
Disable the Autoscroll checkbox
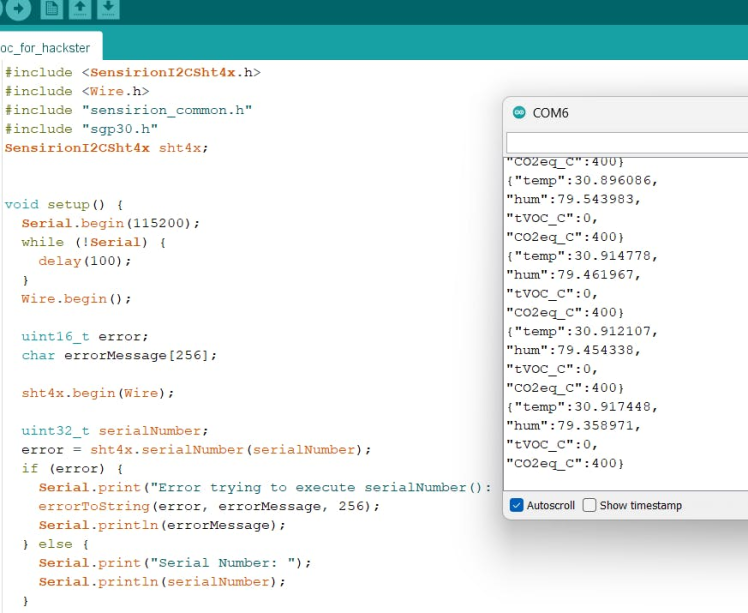click(x=516, y=505)
